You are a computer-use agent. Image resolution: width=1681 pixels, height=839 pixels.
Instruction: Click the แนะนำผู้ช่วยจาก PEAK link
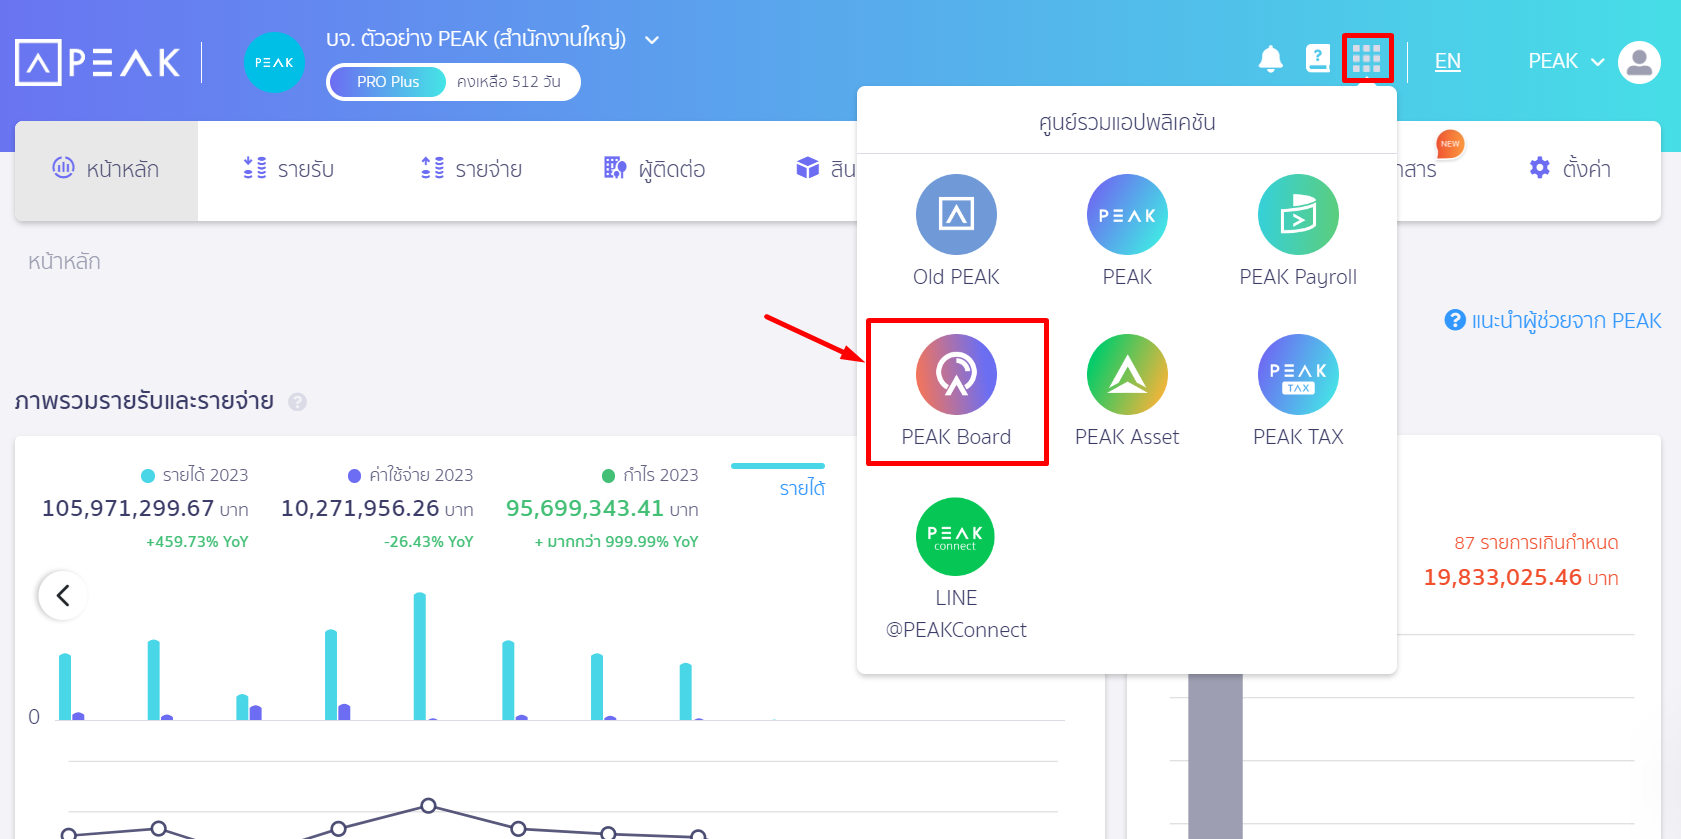[x=1553, y=321]
